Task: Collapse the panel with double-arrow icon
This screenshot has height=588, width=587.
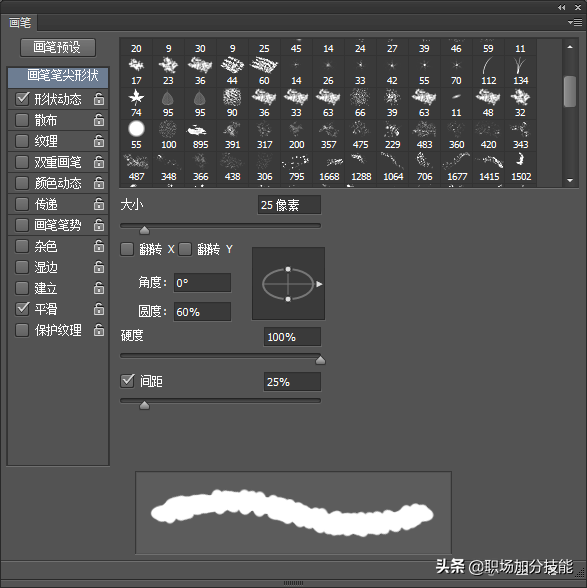Action: (561, 7)
